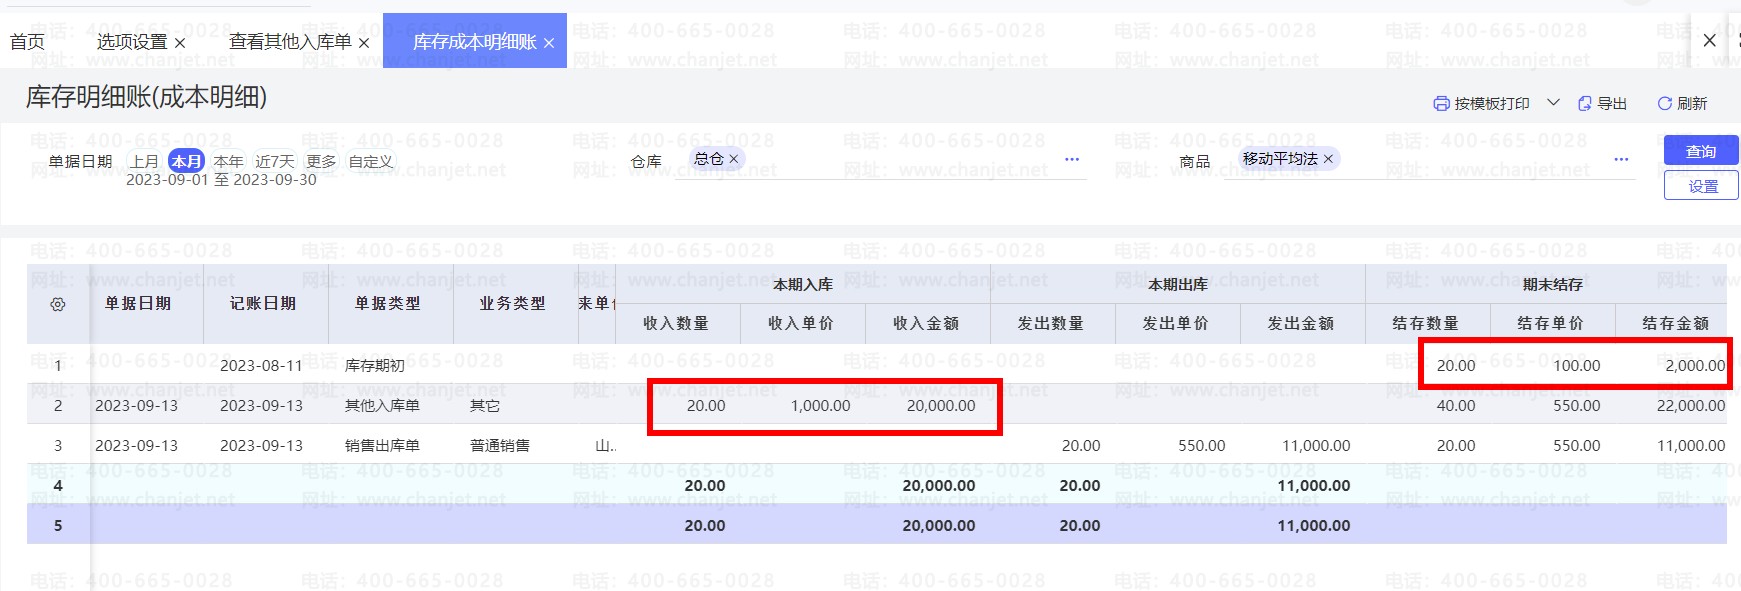Viewport: 1741px width, 591px height.
Task: Click the 发出单价 column header
Action: [1176, 323]
